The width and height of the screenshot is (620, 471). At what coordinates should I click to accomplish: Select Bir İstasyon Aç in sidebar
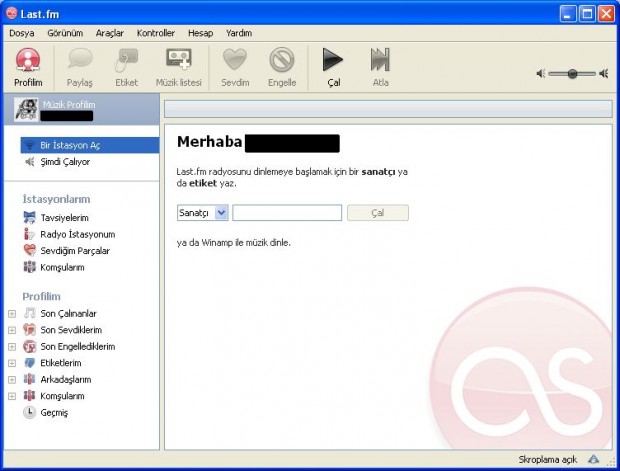(90, 145)
